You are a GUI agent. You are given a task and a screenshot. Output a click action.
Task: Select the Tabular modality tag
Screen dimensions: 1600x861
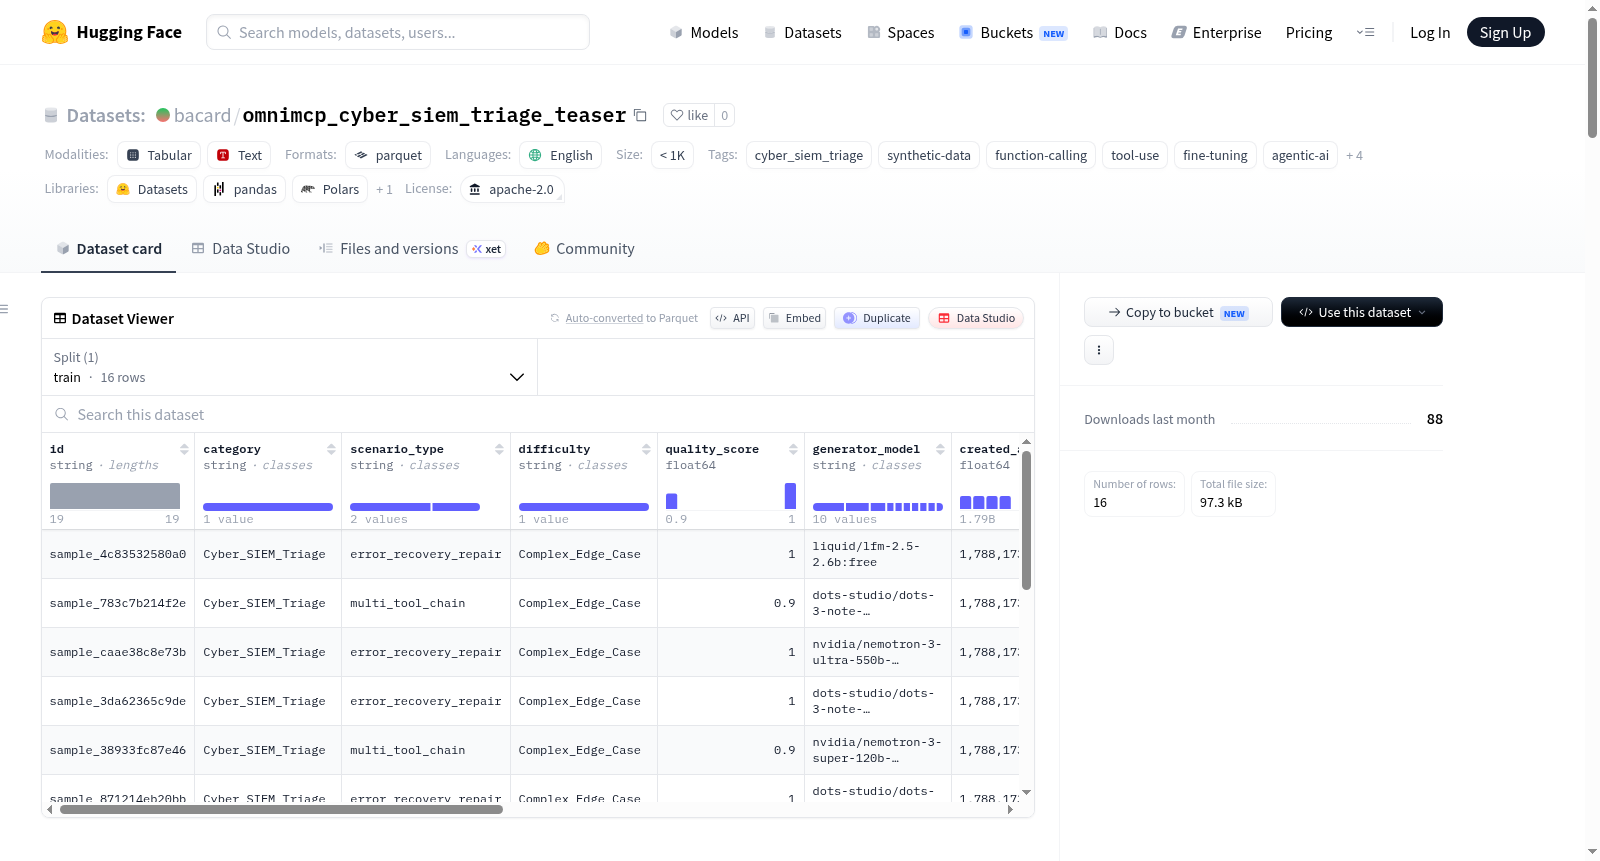159,155
